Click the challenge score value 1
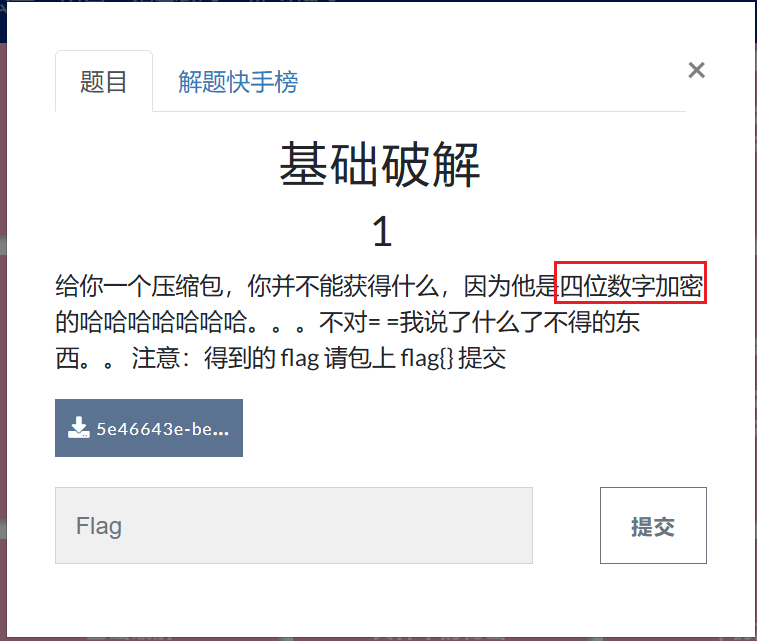Image resolution: width=757 pixels, height=641 pixels. 382,232
